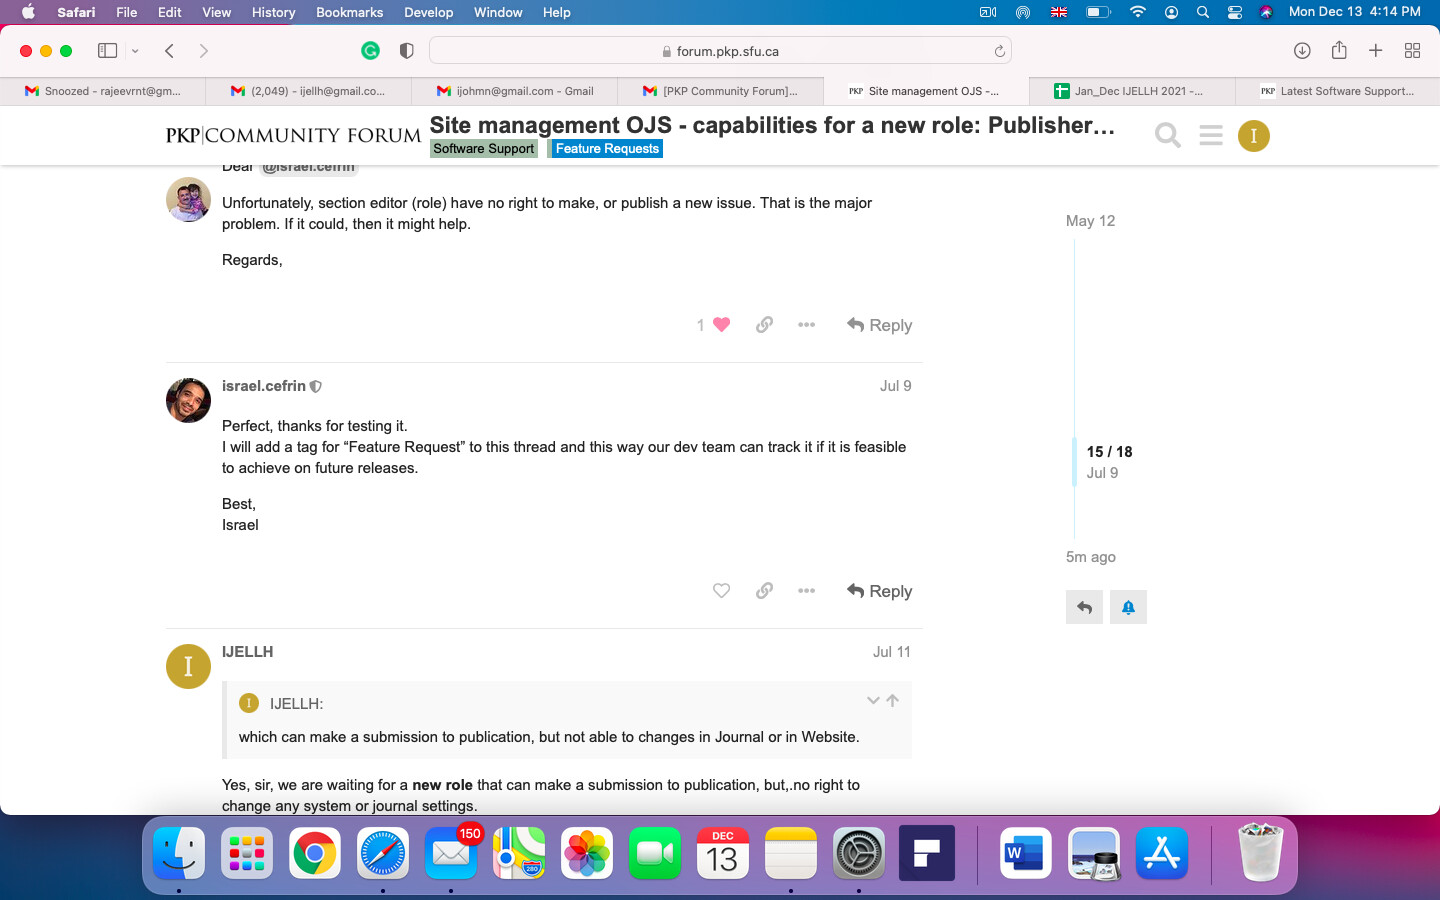1440x900 pixels.
Task: Like israel.cefrin's Jul 9 post
Action: (x=721, y=591)
